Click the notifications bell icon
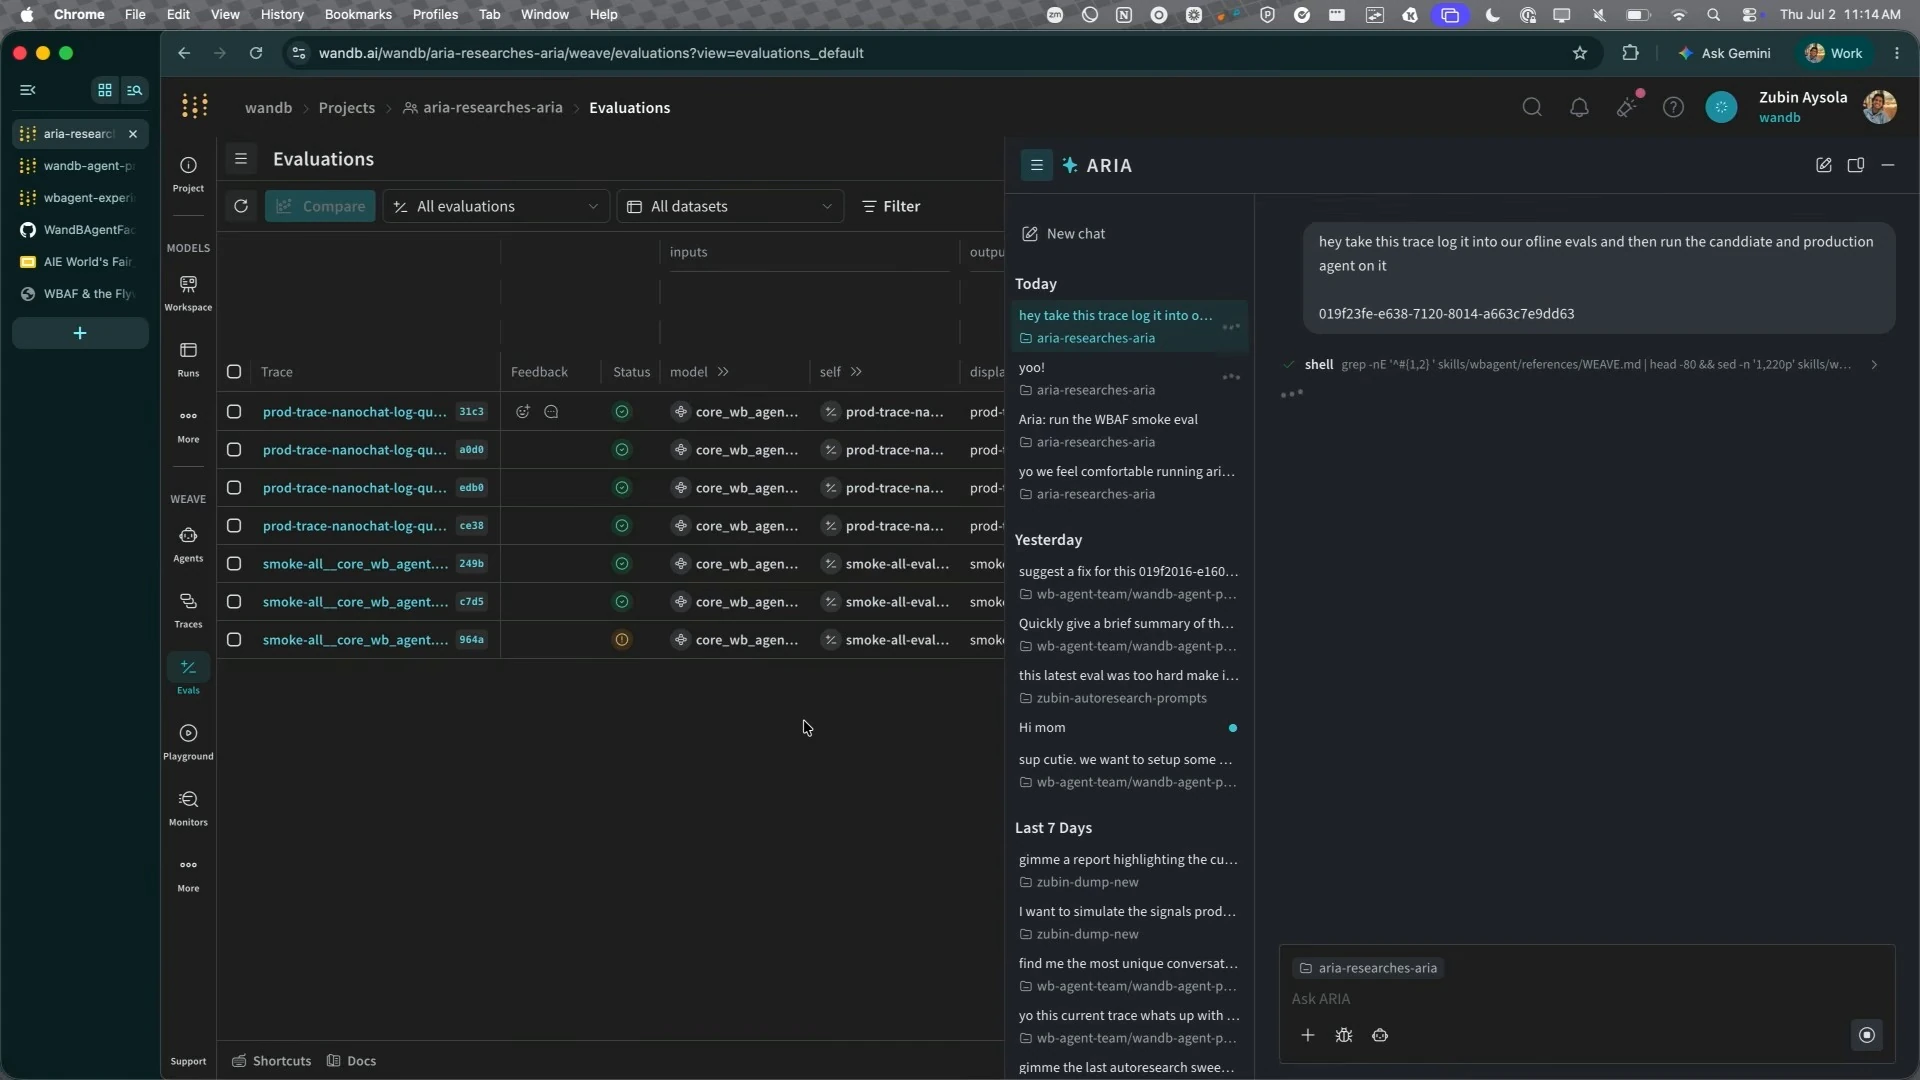 coord(1579,107)
